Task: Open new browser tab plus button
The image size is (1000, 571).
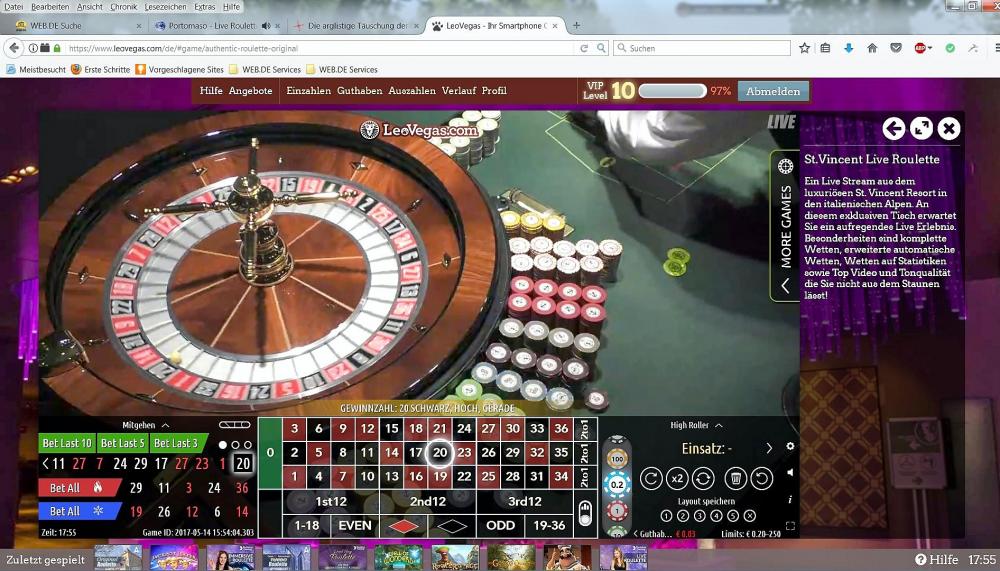Action: [577, 26]
